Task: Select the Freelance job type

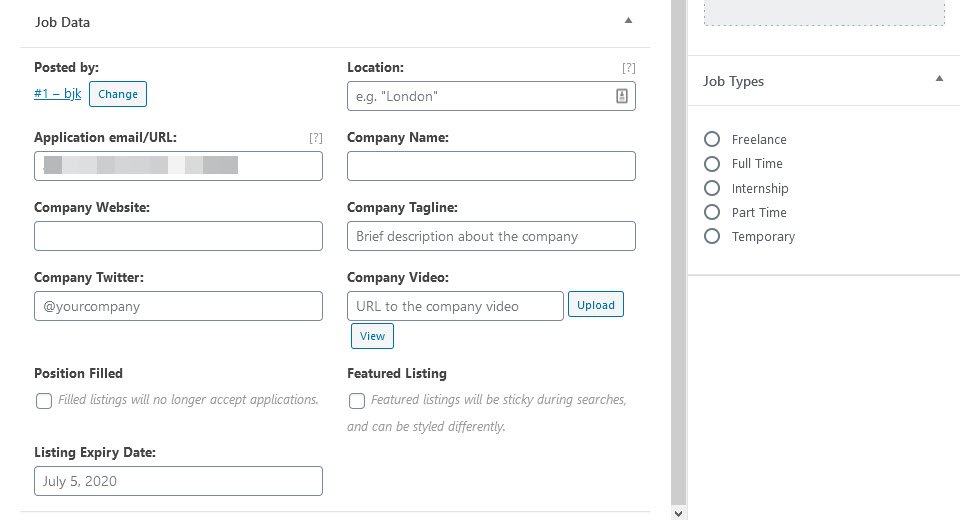Action: (711, 139)
